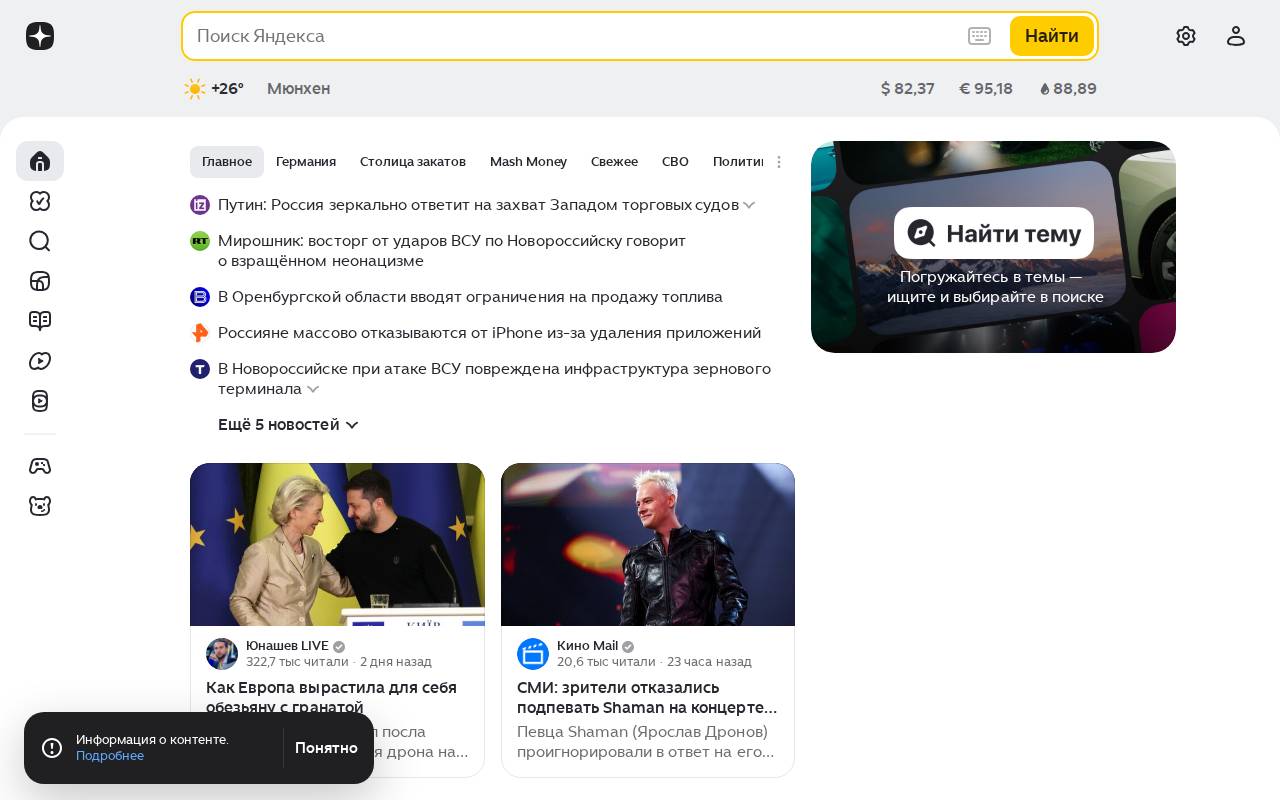
Task: Click the +26° temperature reading
Action: coord(227,89)
